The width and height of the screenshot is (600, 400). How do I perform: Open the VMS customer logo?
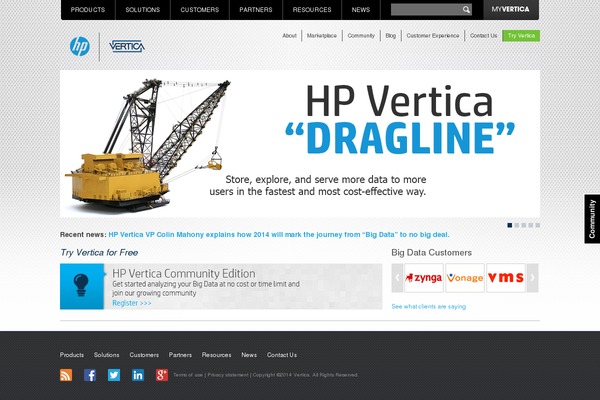tap(506, 278)
